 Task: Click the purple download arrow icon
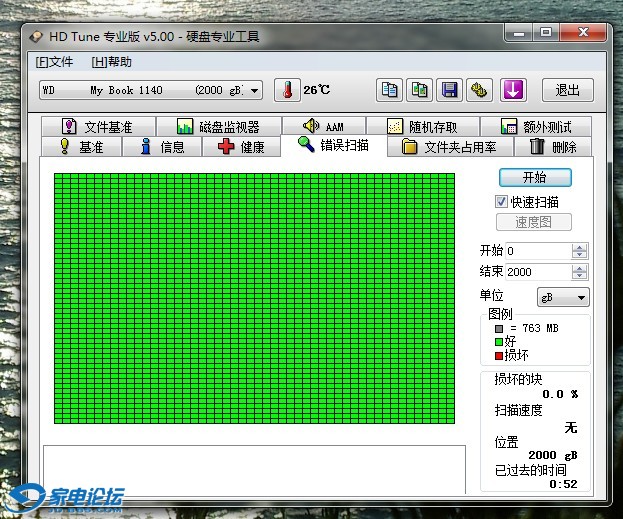point(513,90)
